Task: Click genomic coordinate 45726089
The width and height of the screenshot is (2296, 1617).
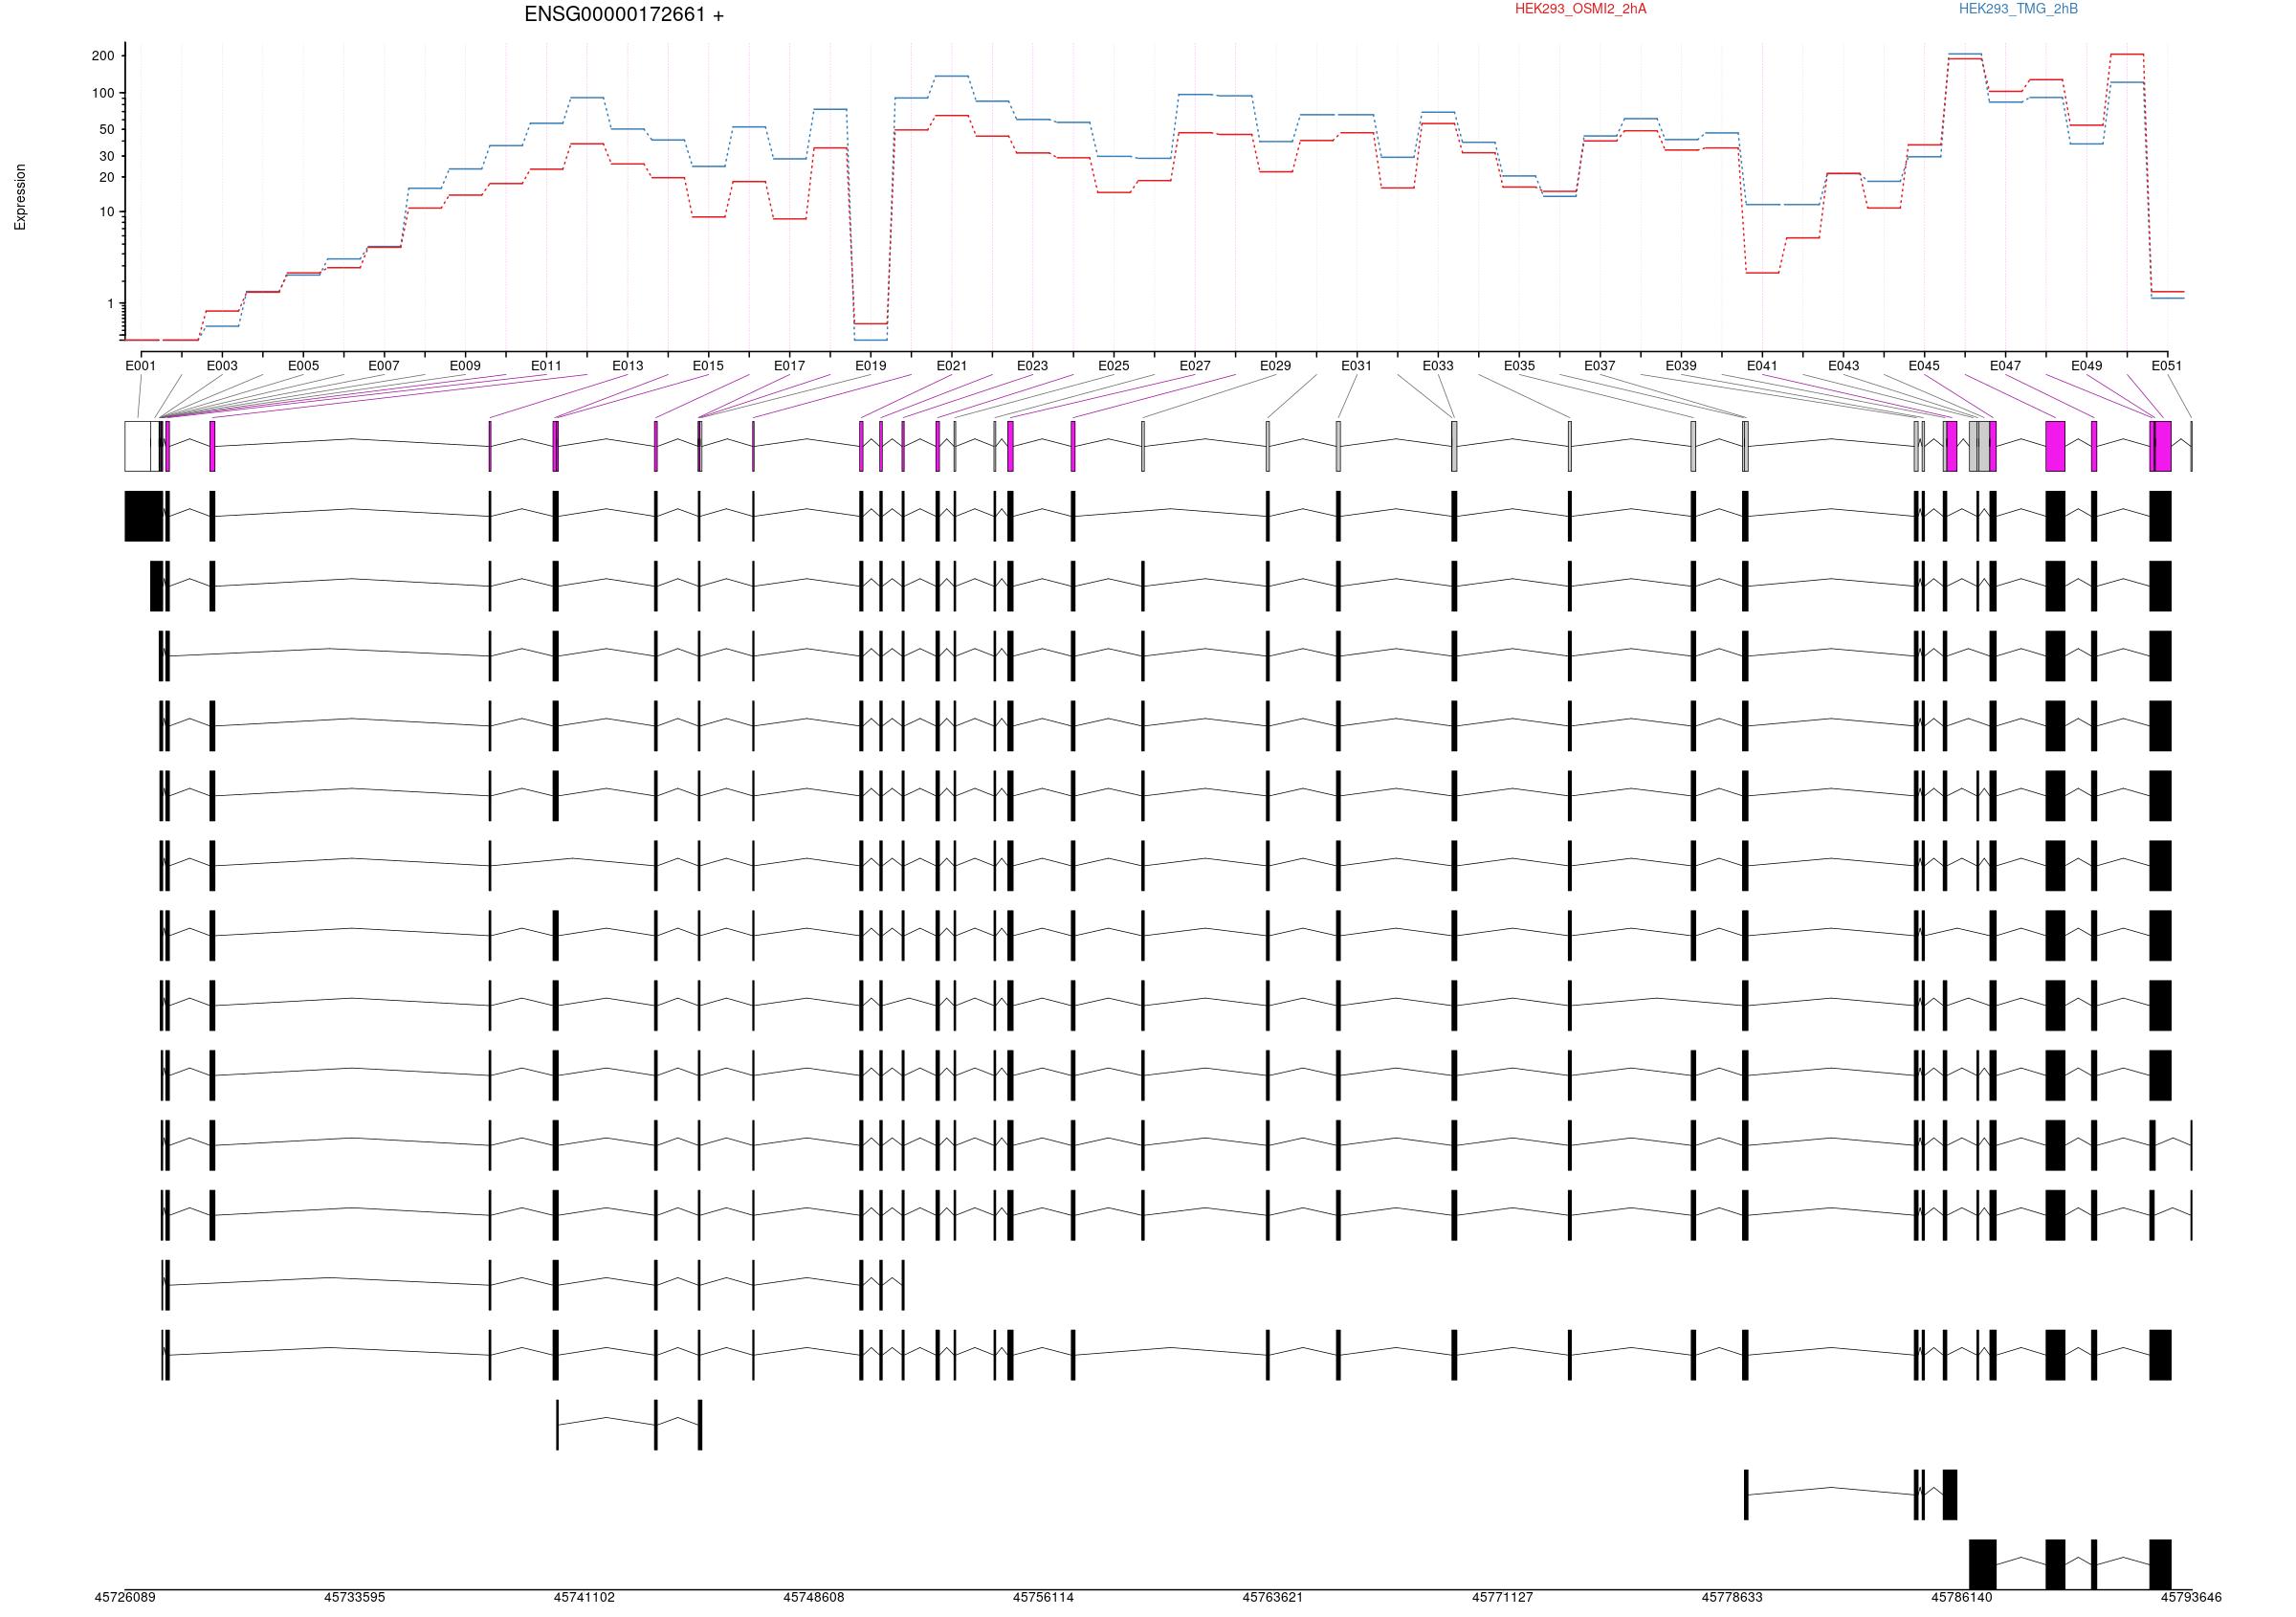Action: click(125, 1598)
